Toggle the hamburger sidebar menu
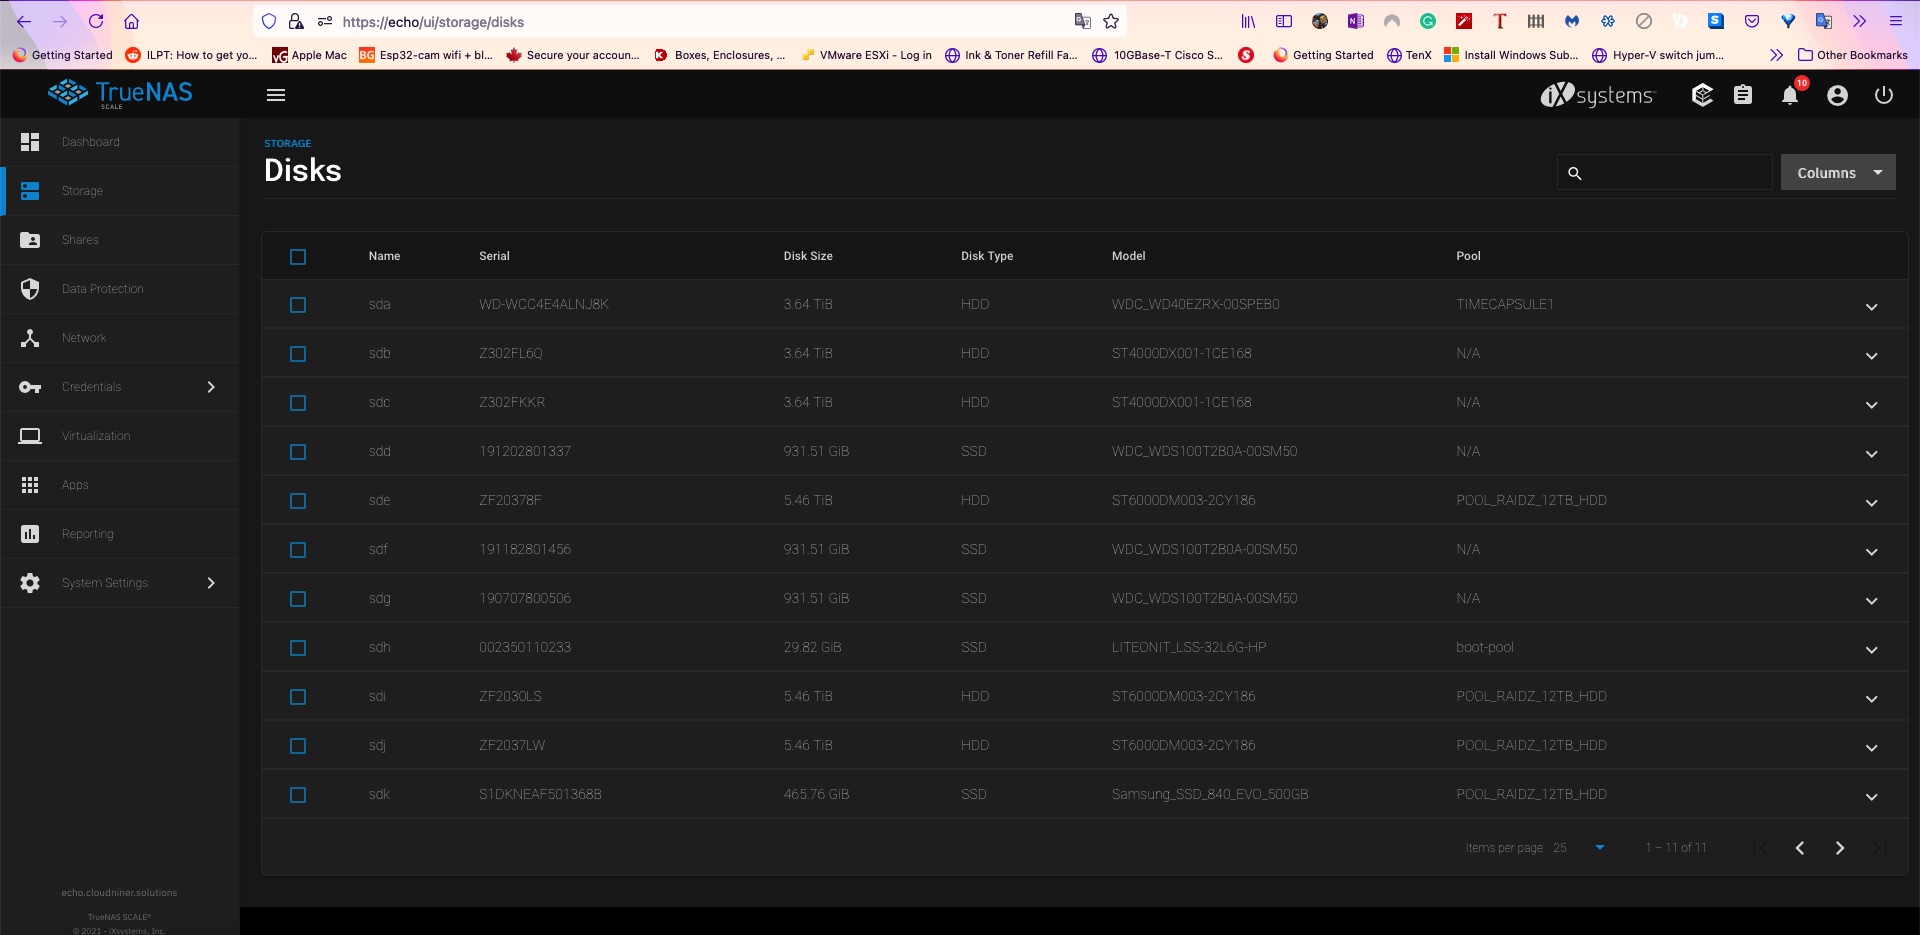Screen dimensions: 1920x935 (x=276, y=95)
